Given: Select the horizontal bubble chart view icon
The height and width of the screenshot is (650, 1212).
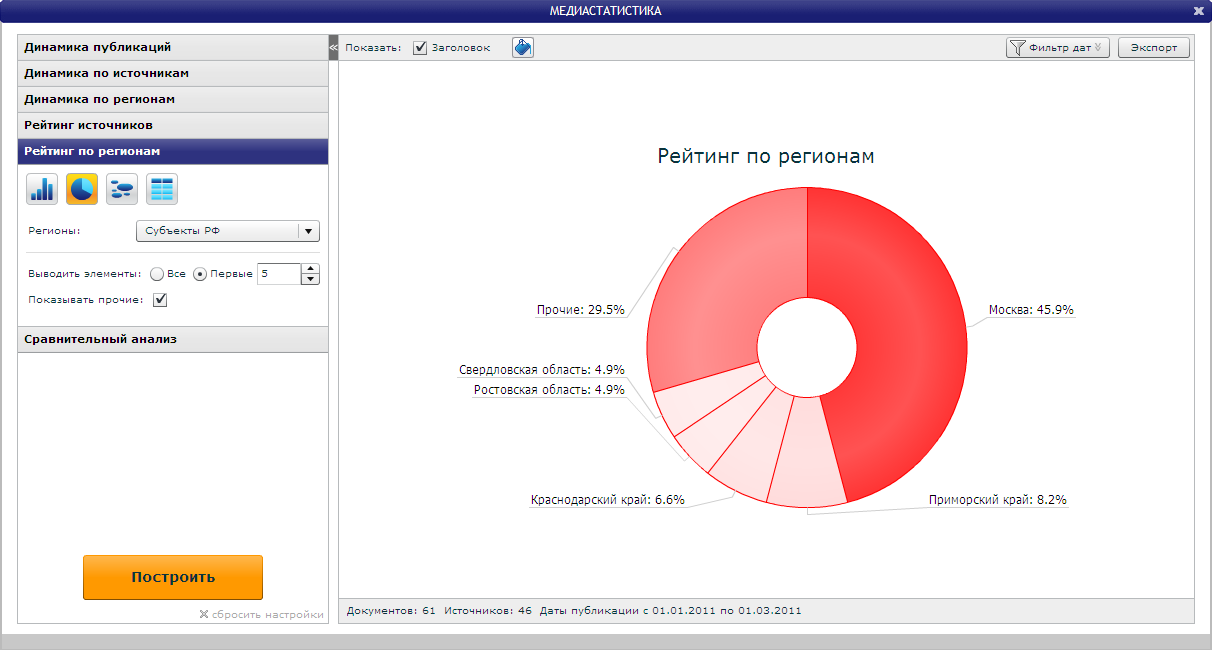Looking at the screenshot, I should pyautogui.click(x=122, y=189).
